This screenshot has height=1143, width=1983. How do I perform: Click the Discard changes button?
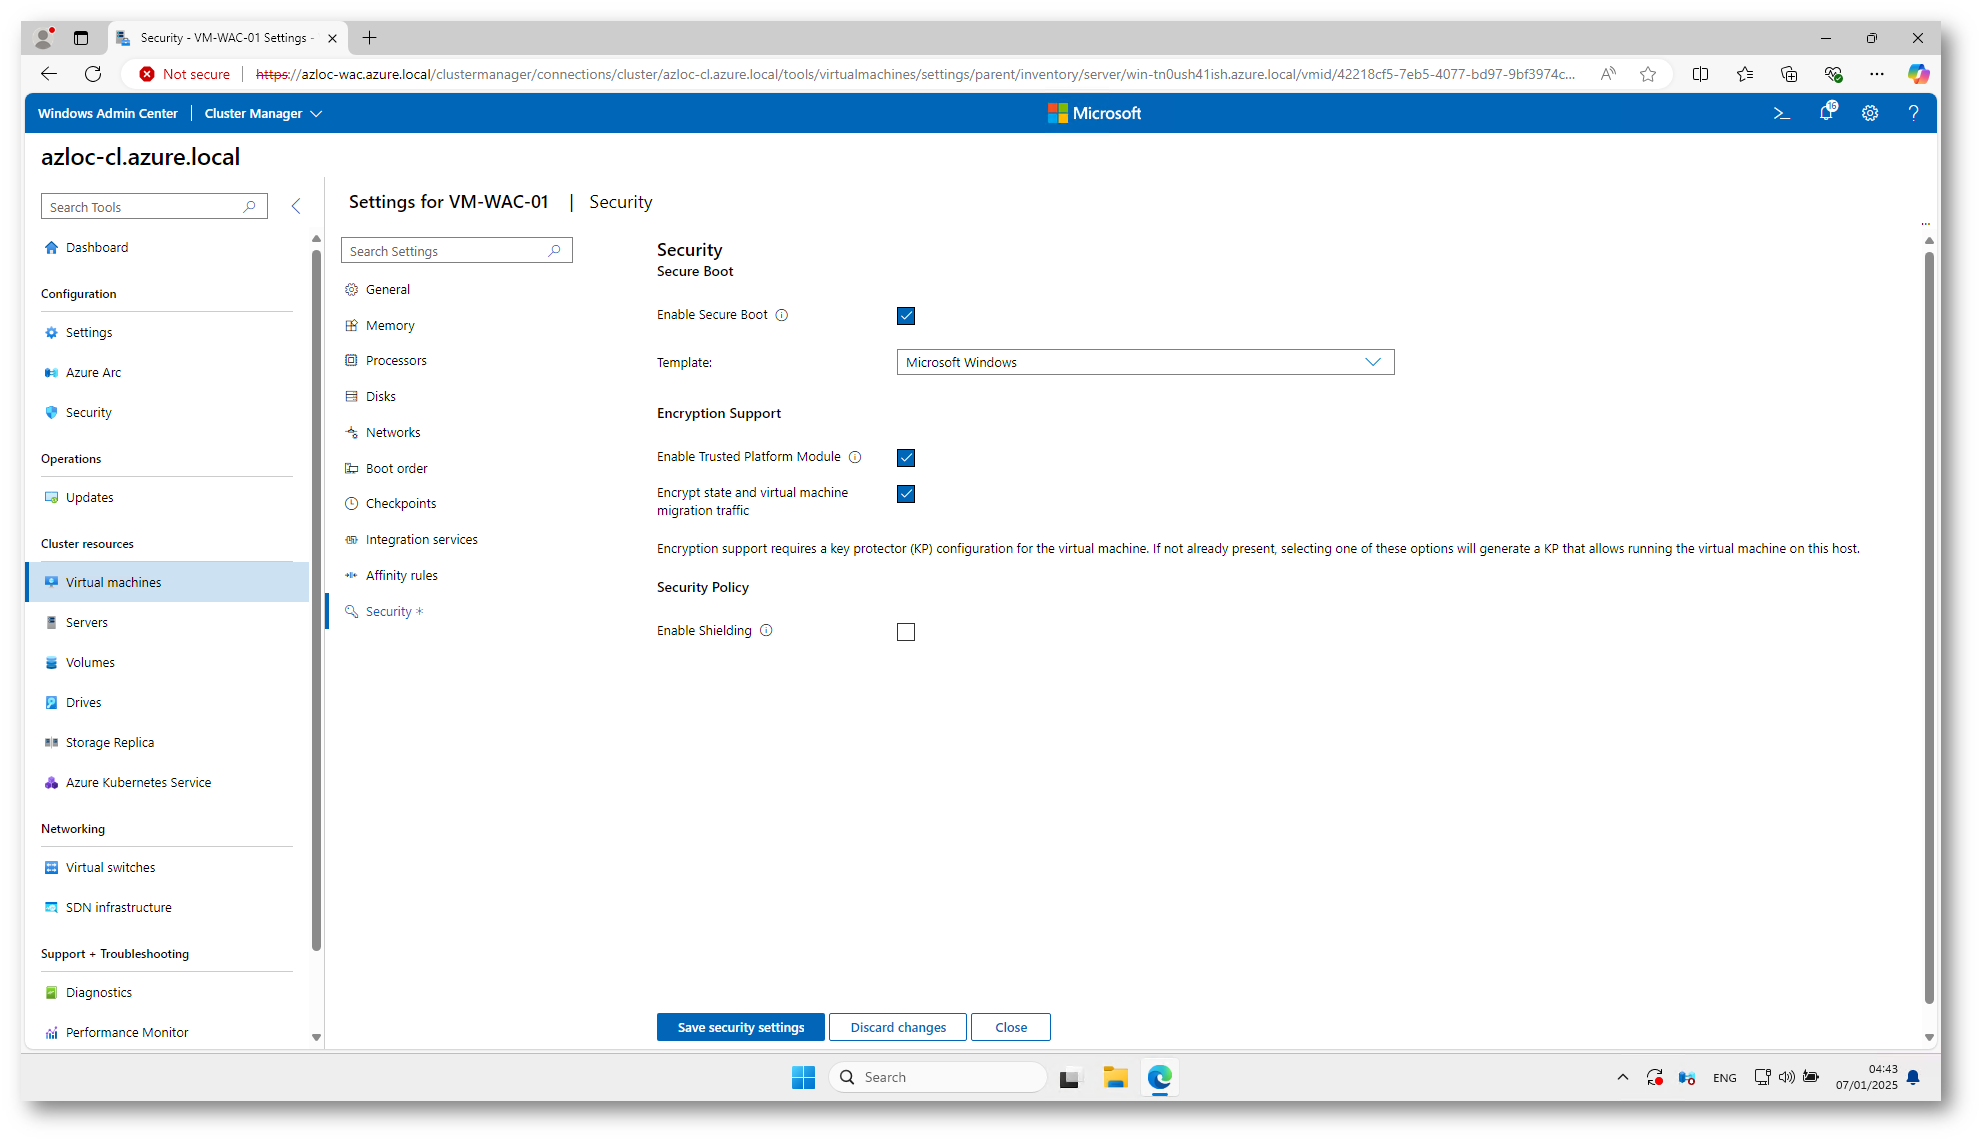(898, 1027)
